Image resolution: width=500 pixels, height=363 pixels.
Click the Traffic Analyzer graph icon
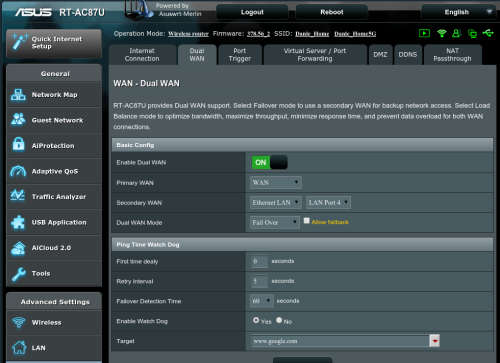click(x=18, y=196)
